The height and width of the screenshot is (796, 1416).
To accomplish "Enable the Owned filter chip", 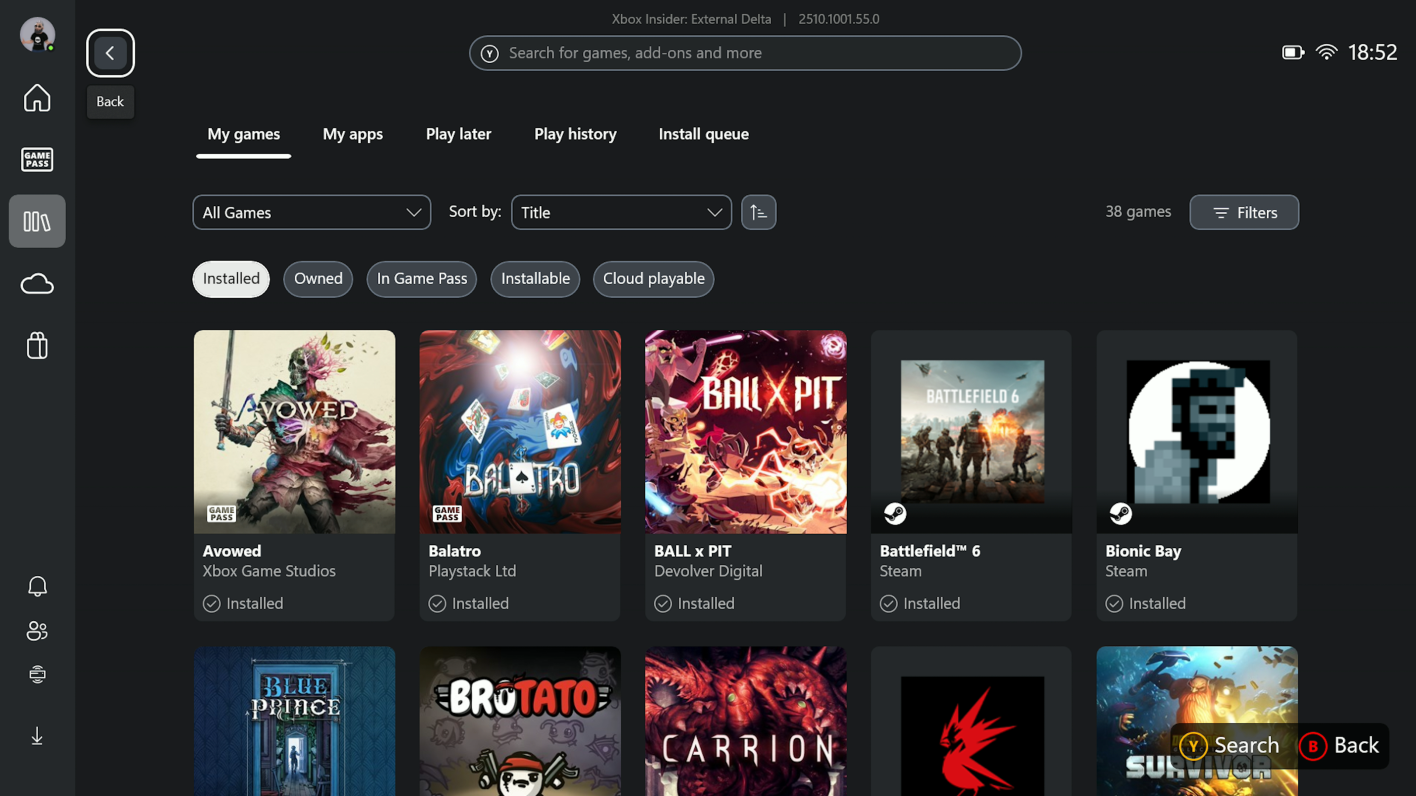I will [318, 279].
